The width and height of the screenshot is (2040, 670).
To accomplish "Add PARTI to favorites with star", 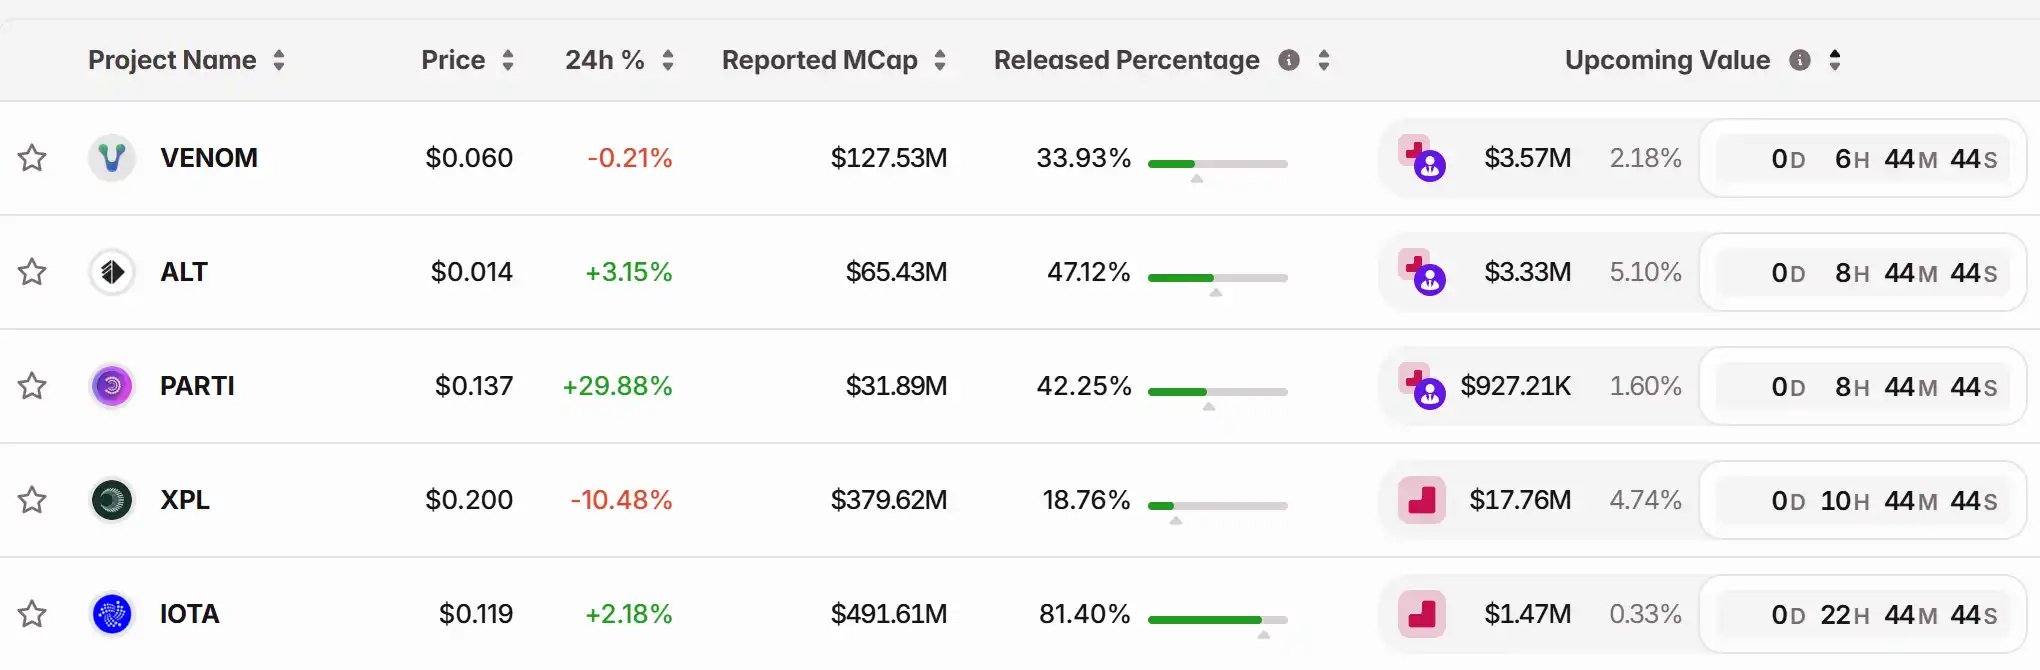I will (32, 386).
